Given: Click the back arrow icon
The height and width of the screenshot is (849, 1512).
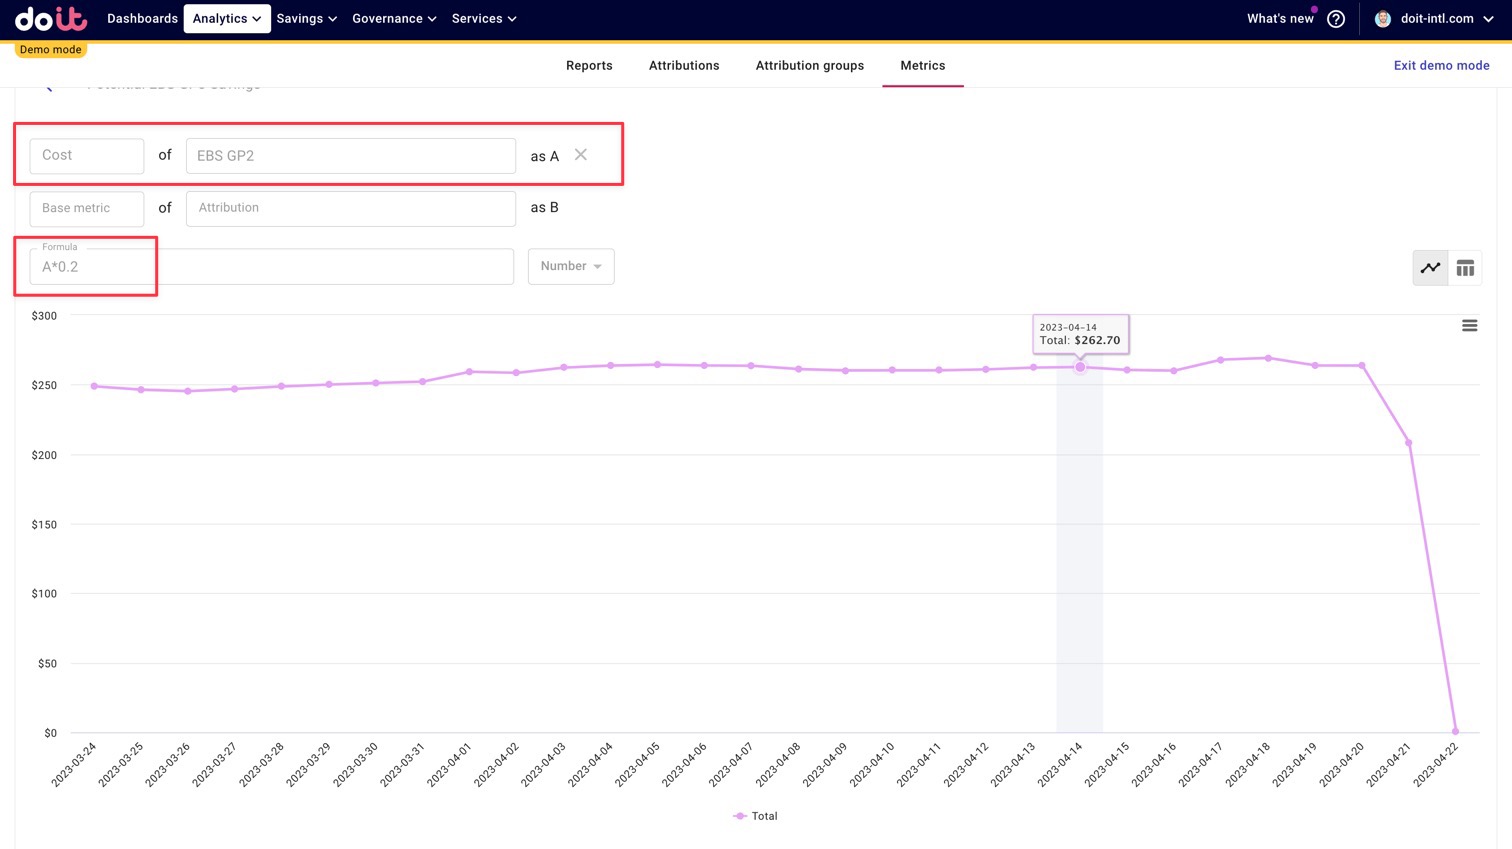Looking at the screenshot, I should click(47, 87).
